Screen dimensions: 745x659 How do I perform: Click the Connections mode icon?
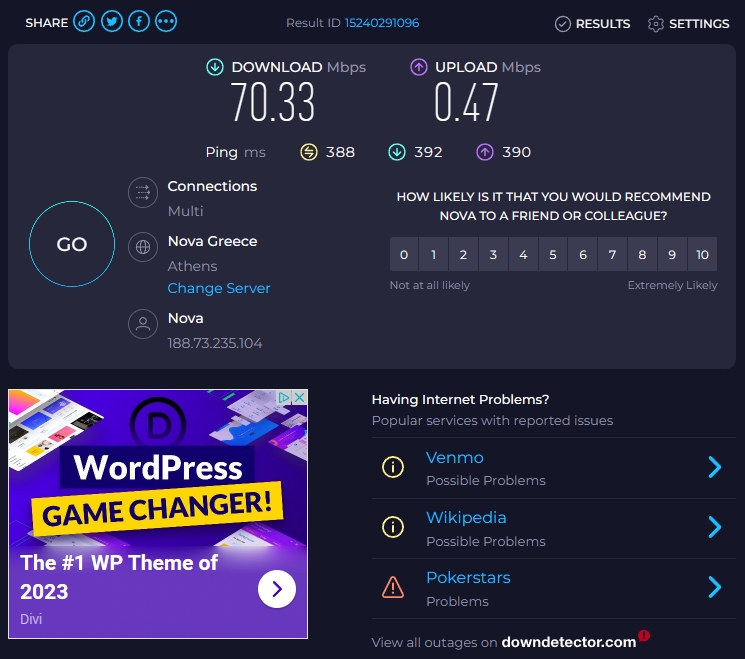pos(143,192)
